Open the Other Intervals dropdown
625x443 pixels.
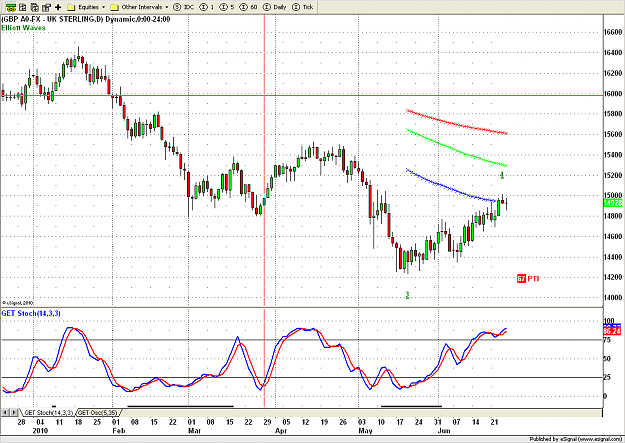tap(139, 7)
